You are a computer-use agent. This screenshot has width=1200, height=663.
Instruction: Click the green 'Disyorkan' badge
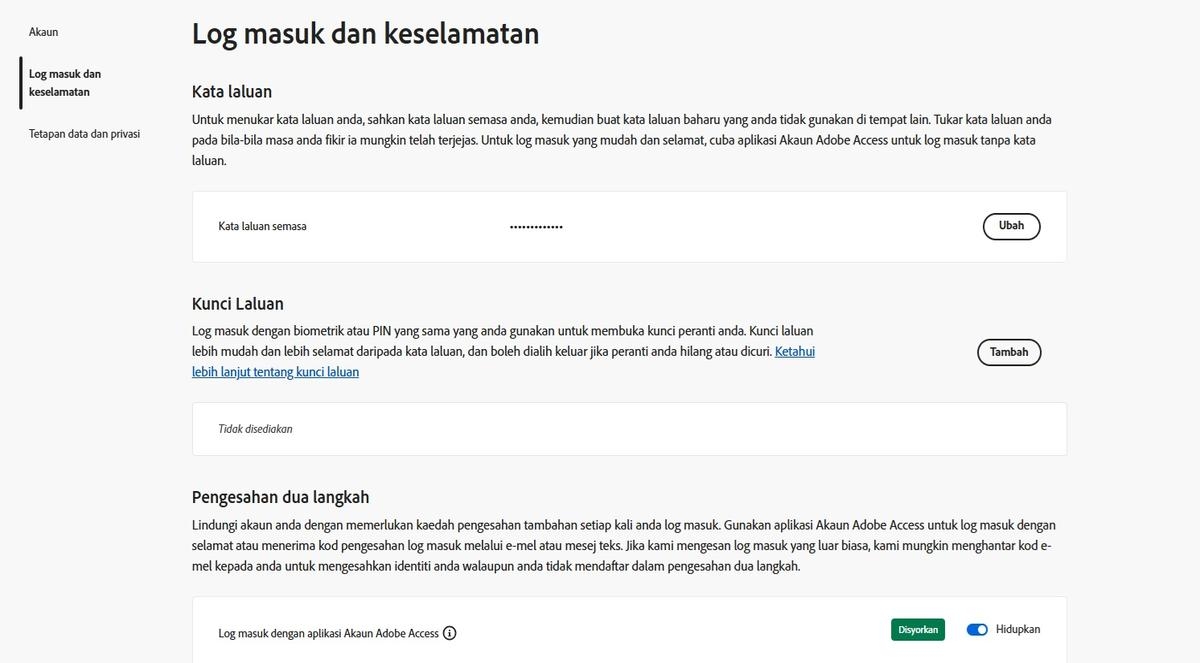[918, 629]
